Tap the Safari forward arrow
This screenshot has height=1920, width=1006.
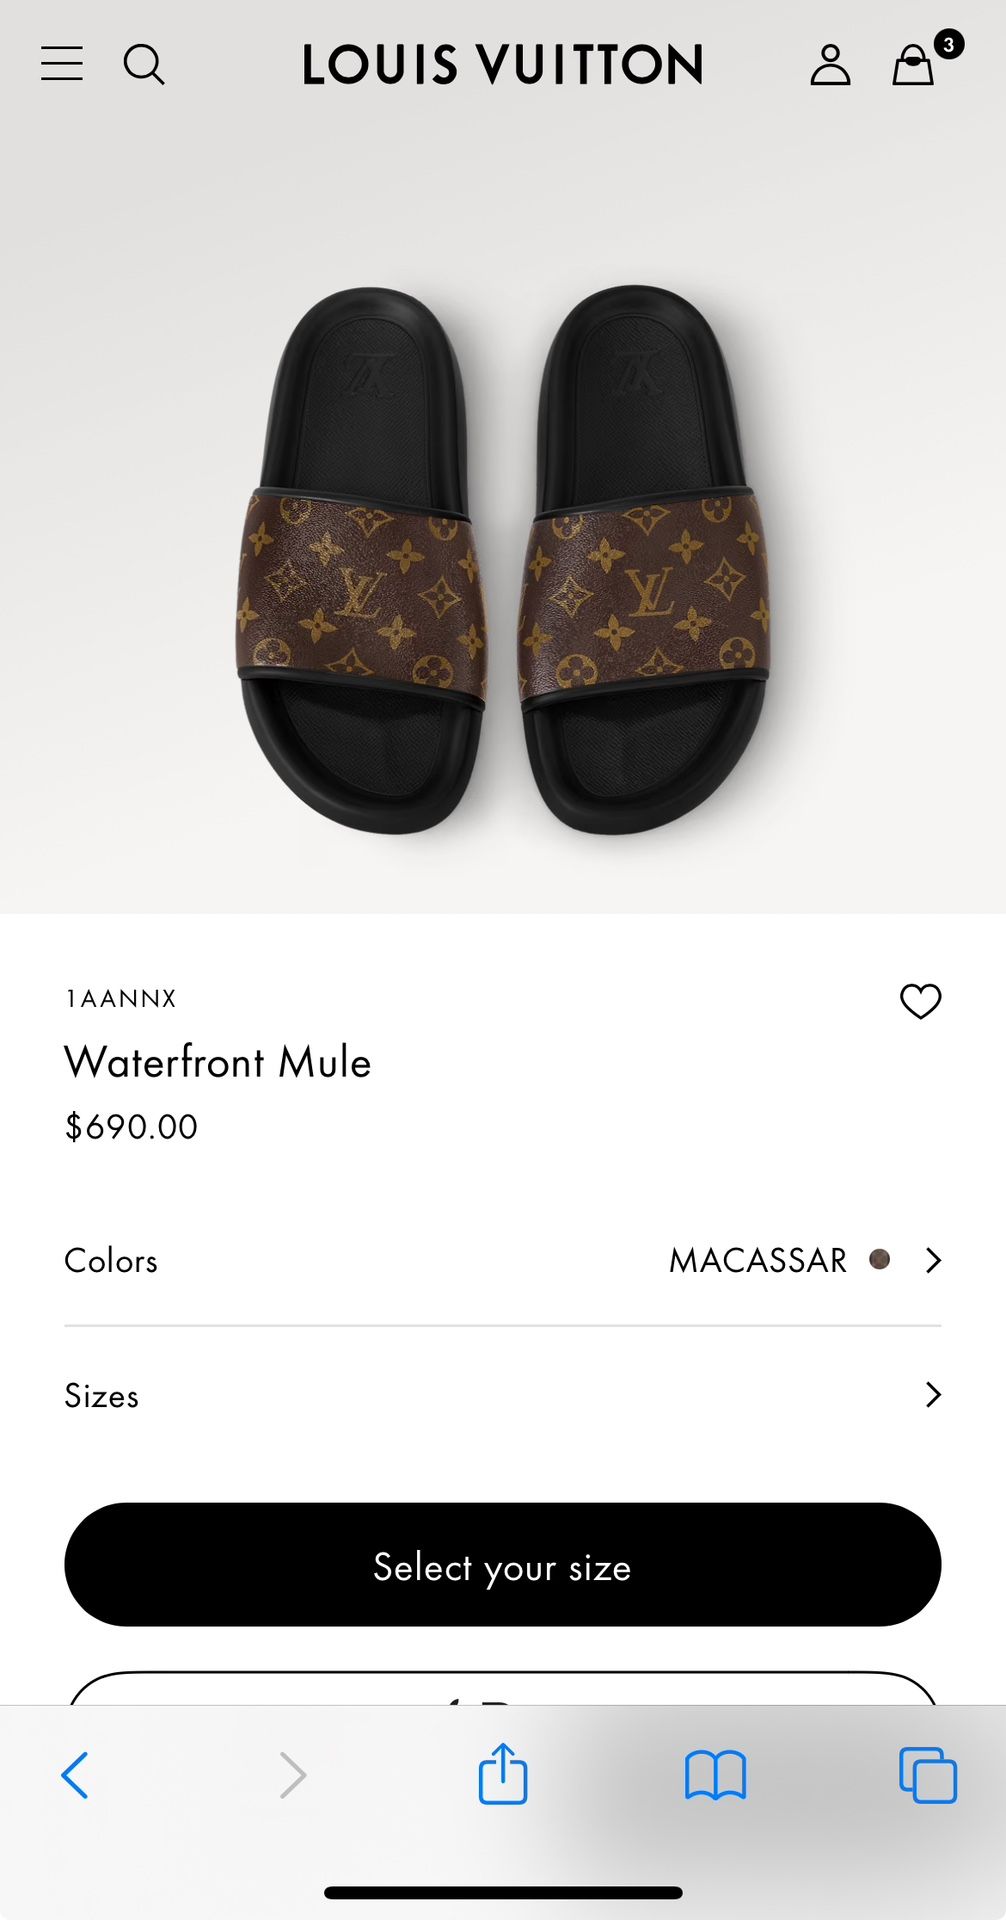(x=292, y=1775)
